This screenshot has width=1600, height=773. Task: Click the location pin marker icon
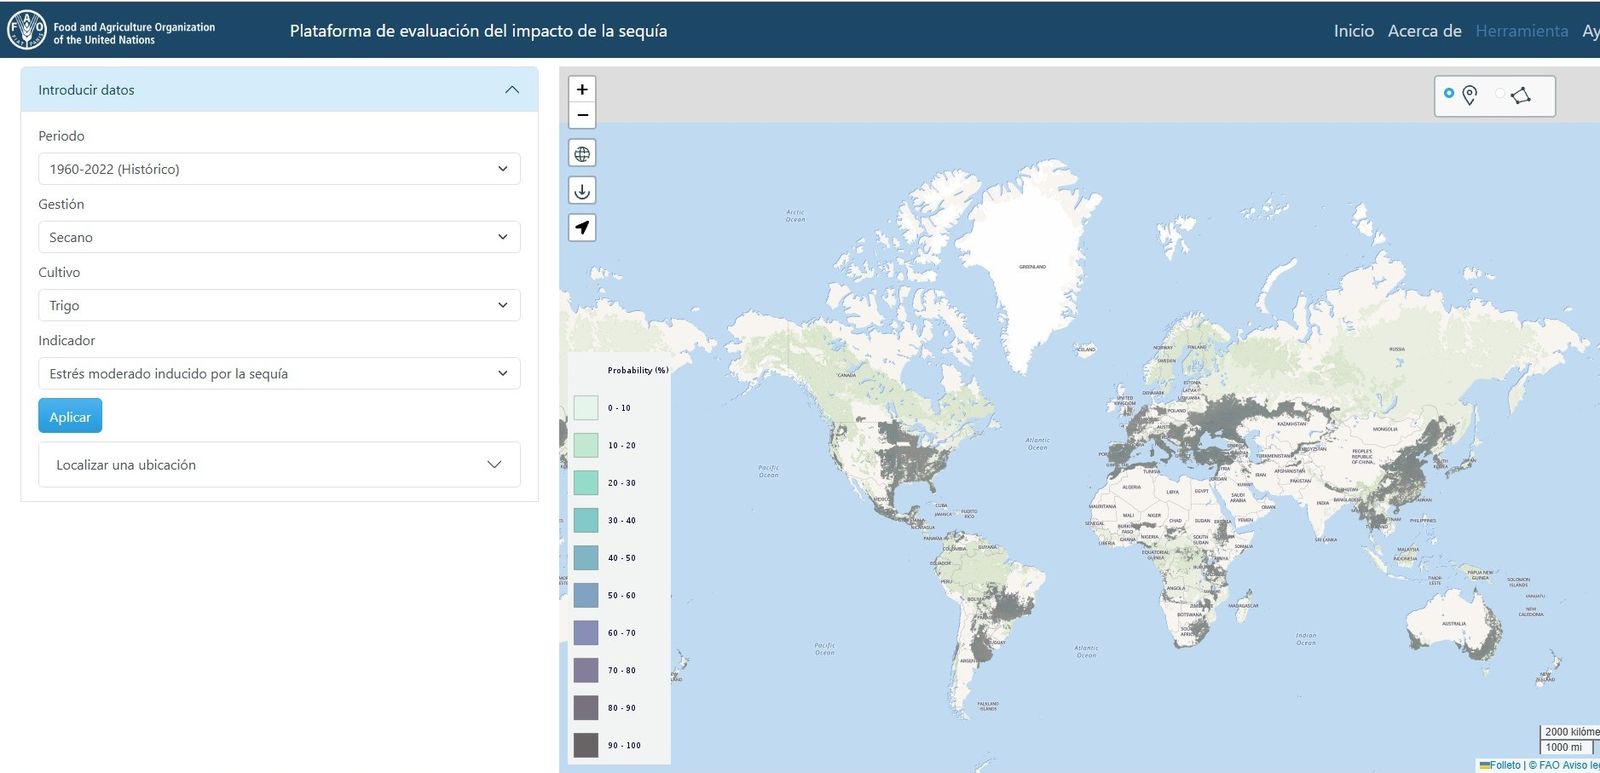1469,95
